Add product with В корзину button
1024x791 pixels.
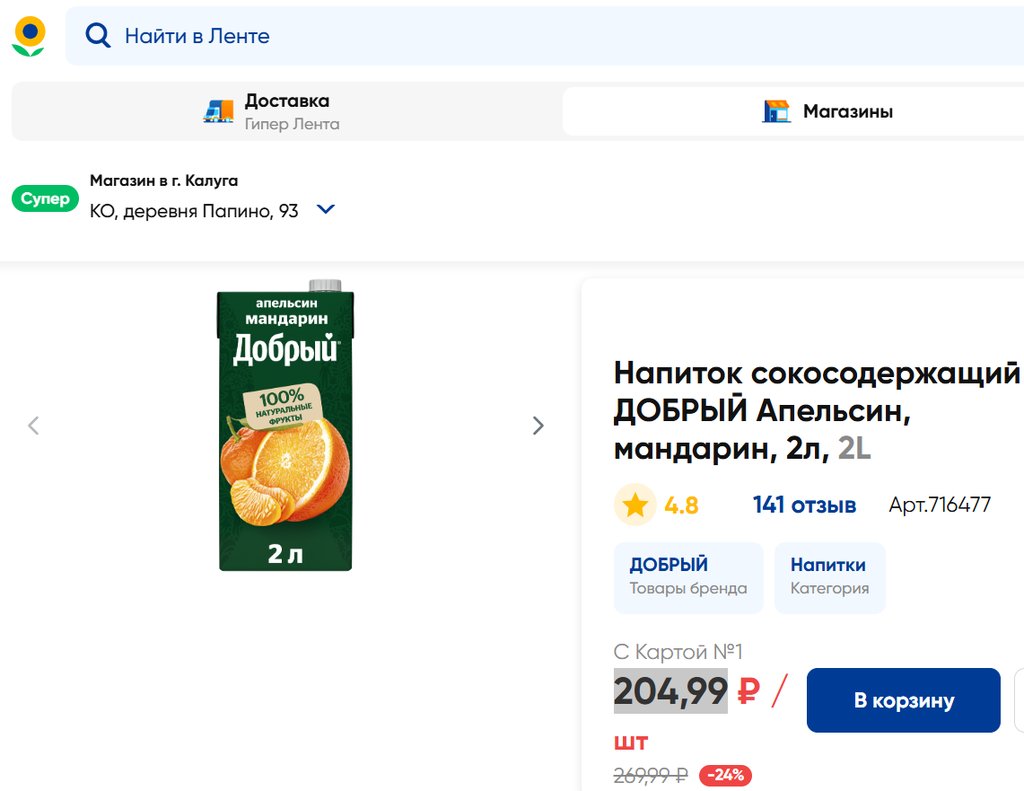click(x=903, y=700)
